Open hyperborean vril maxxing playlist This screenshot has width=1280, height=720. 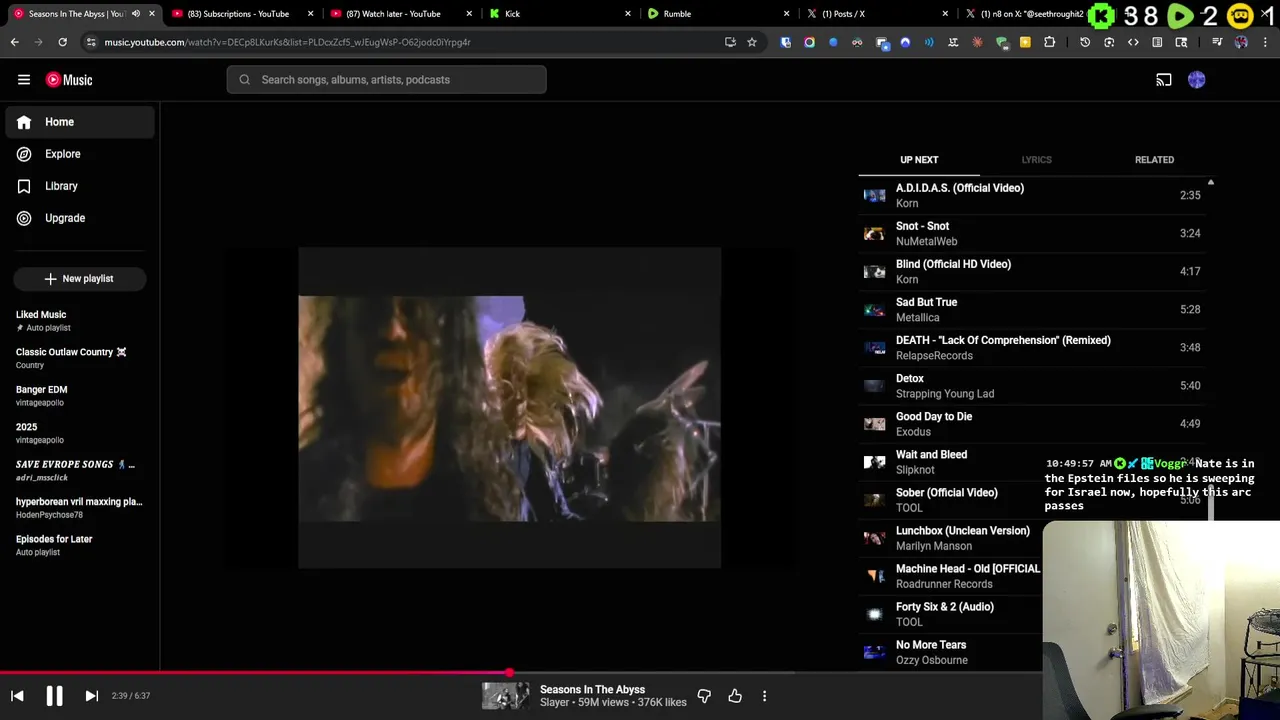pyautogui.click(x=80, y=508)
